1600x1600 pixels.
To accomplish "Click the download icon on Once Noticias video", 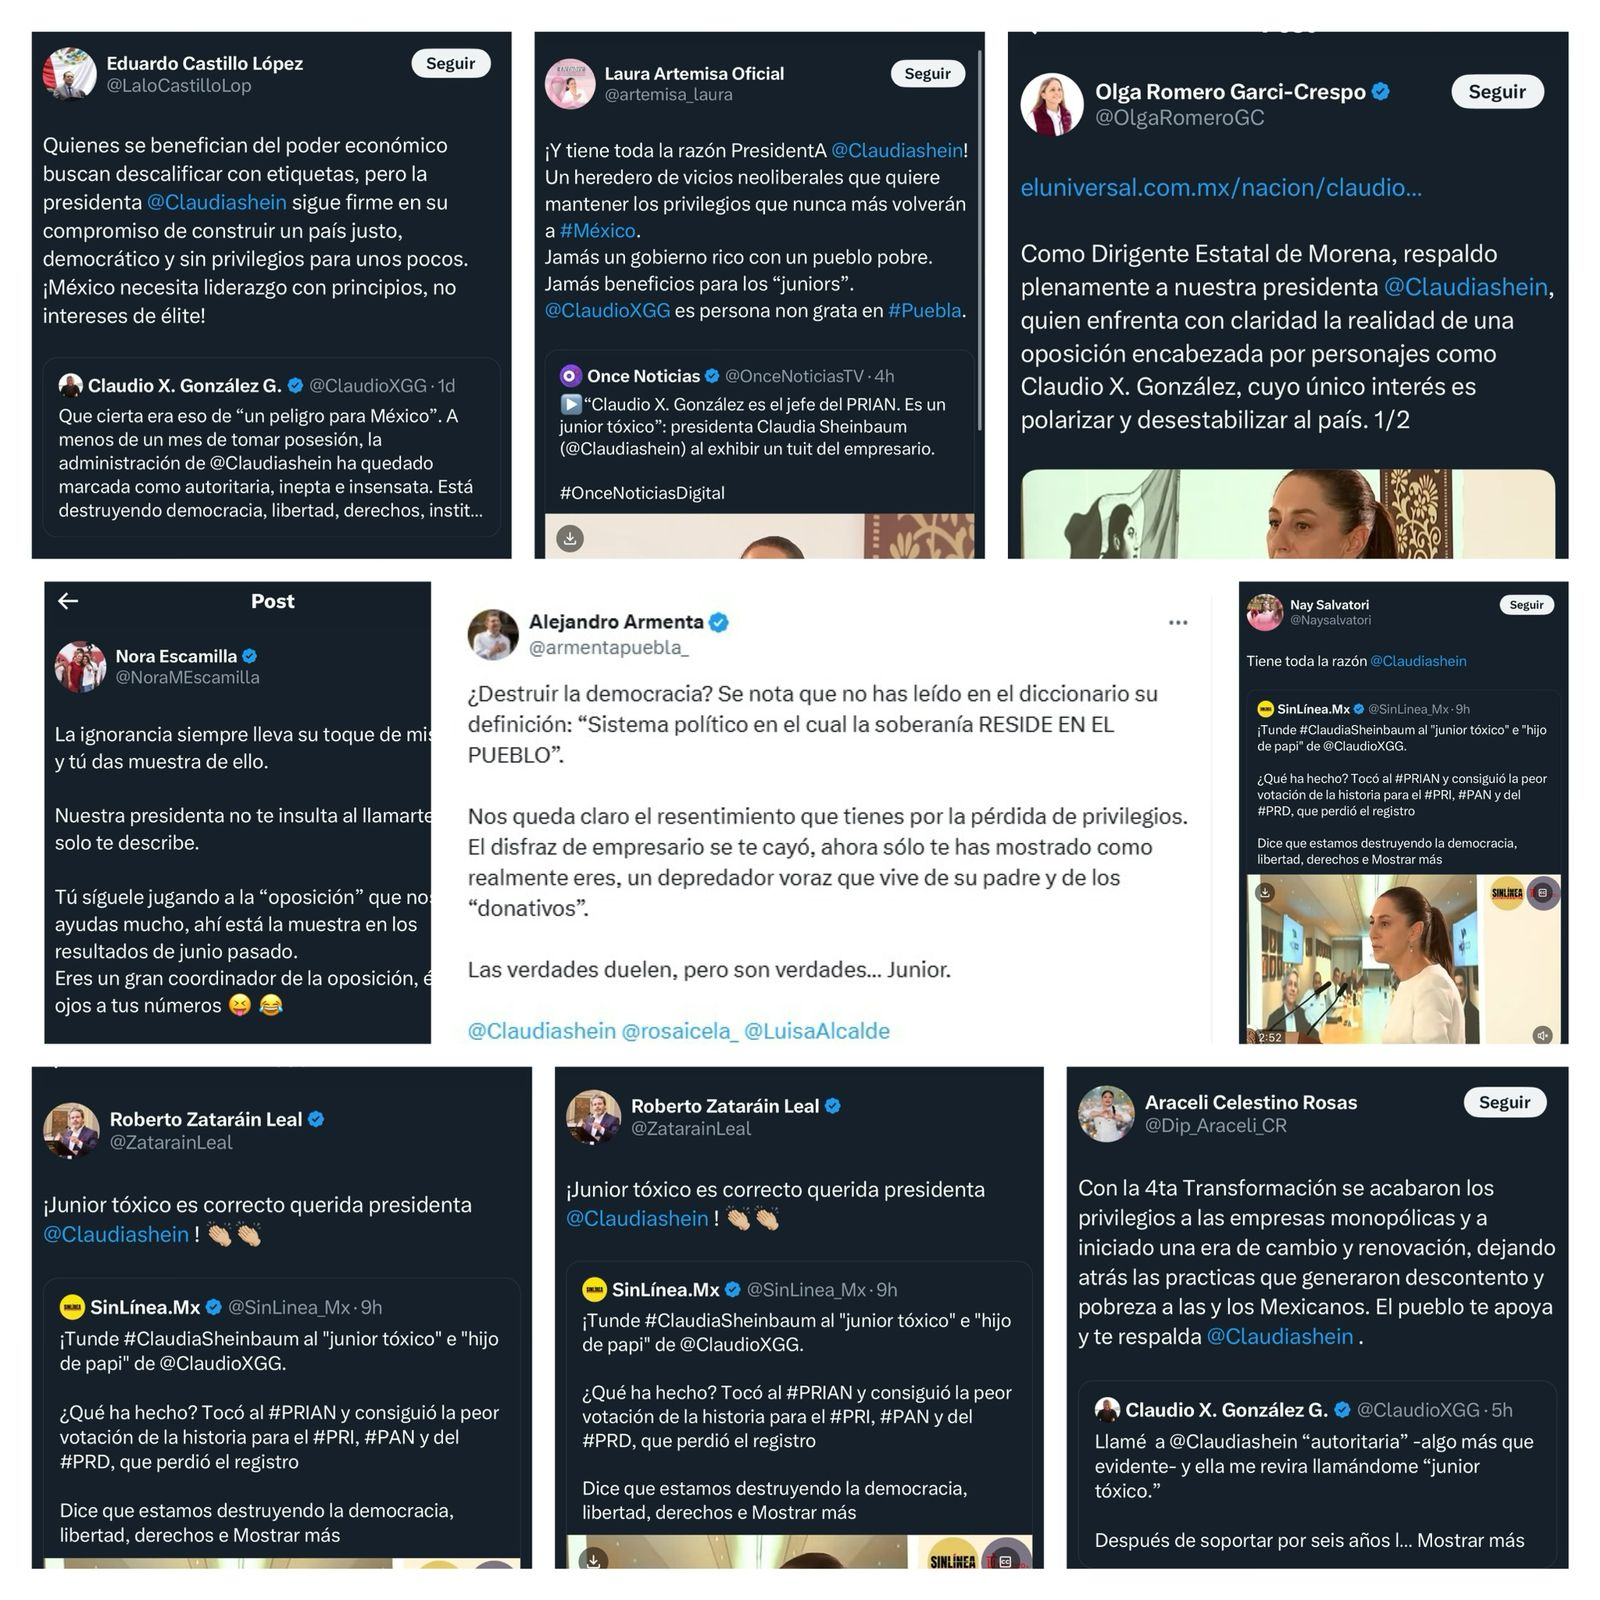I will pyautogui.click(x=570, y=538).
